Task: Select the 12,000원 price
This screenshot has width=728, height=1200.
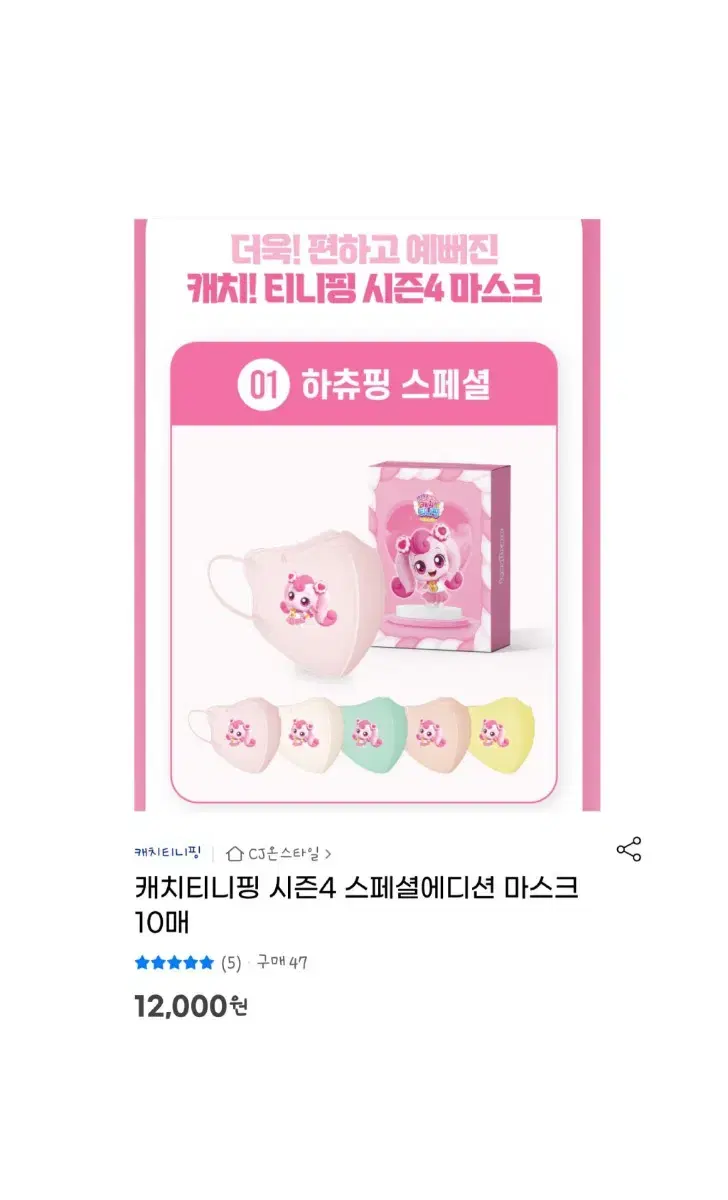Action: [190, 1007]
